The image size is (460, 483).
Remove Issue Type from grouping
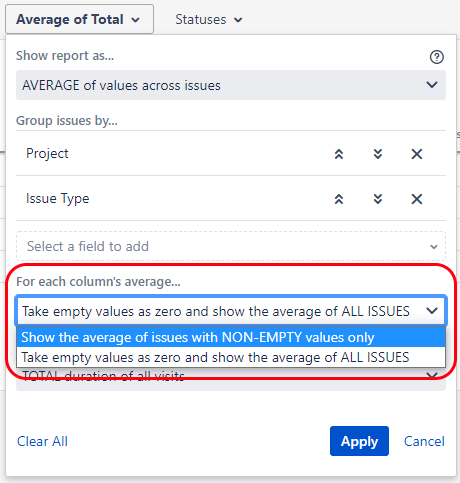click(x=417, y=199)
